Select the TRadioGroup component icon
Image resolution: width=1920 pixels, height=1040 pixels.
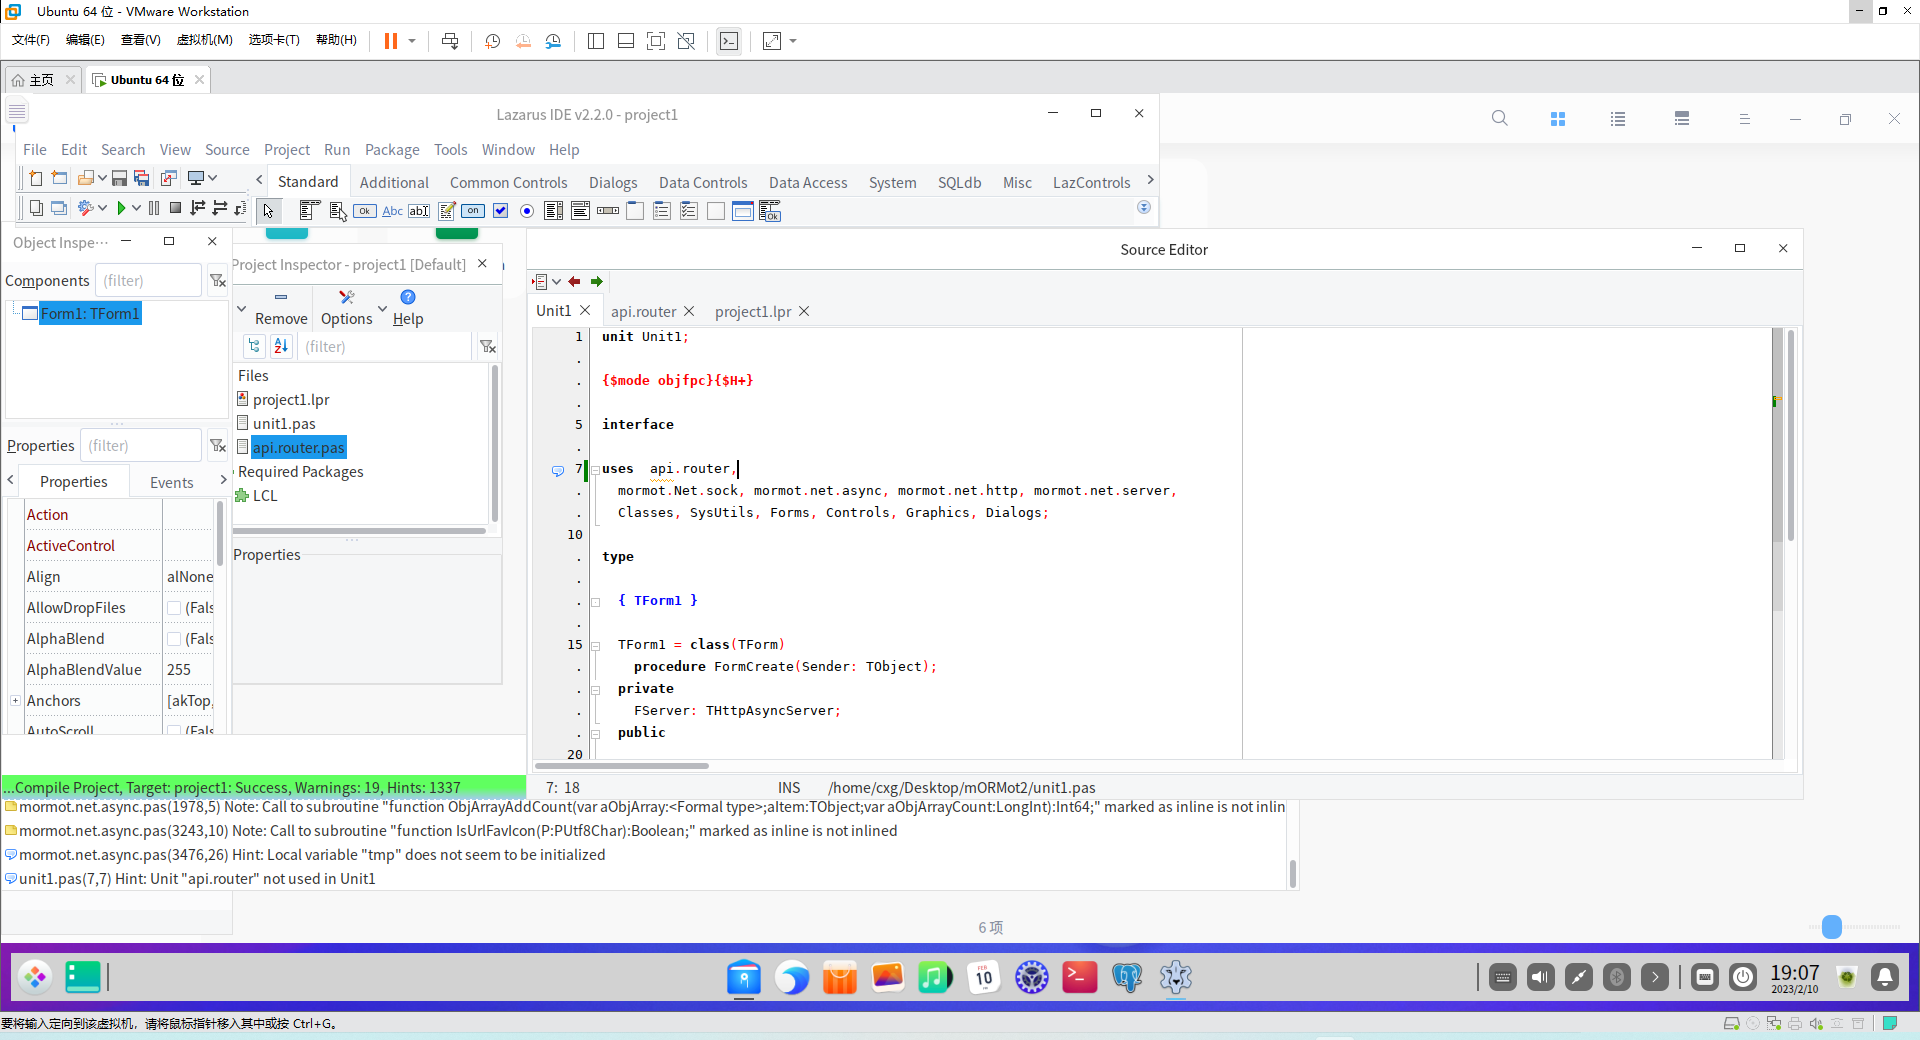pyautogui.click(x=662, y=210)
